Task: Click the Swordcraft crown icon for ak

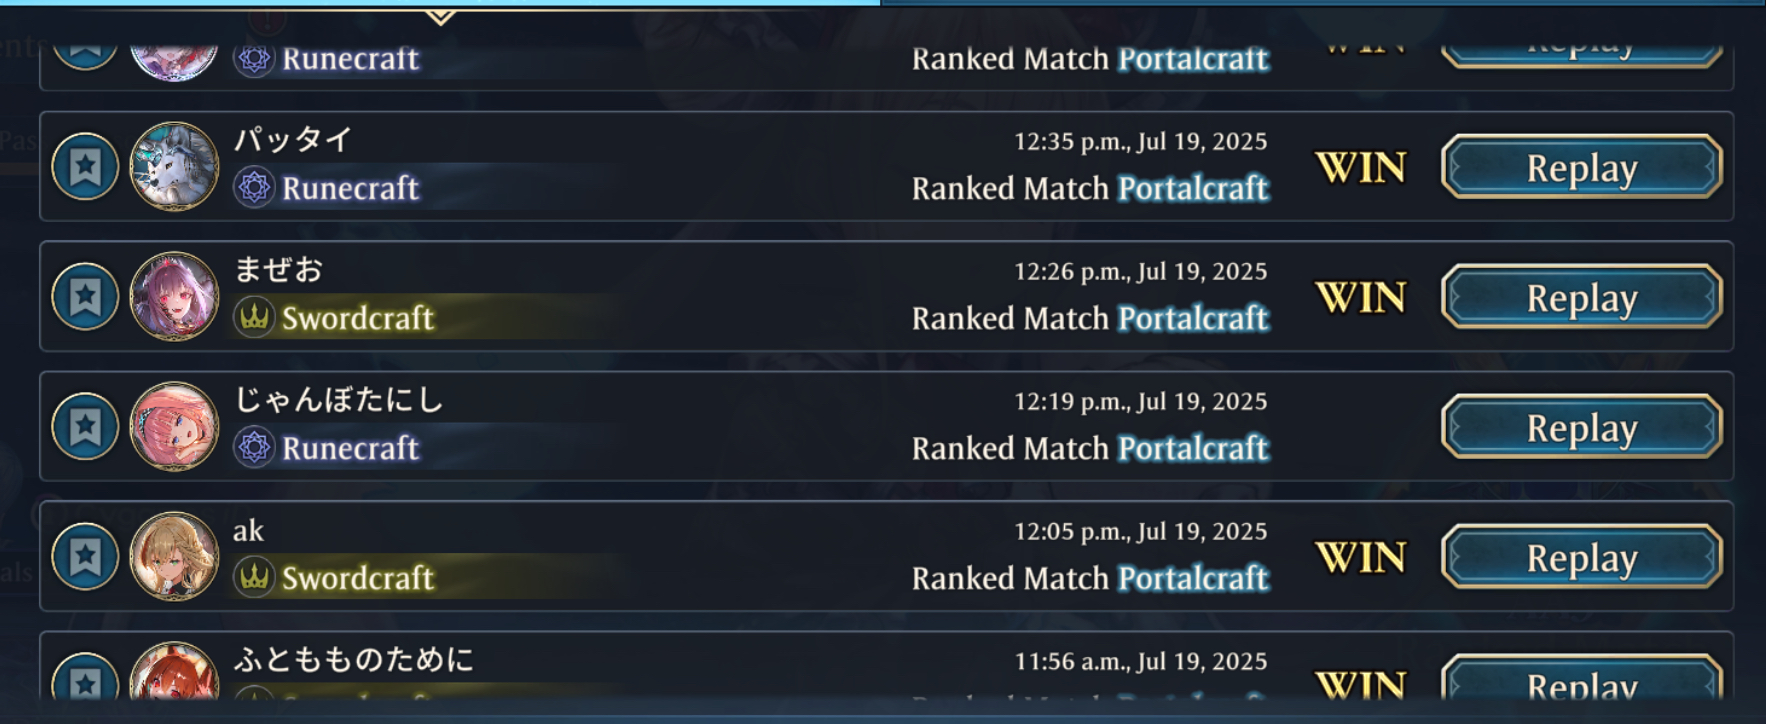Action: click(254, 577)
